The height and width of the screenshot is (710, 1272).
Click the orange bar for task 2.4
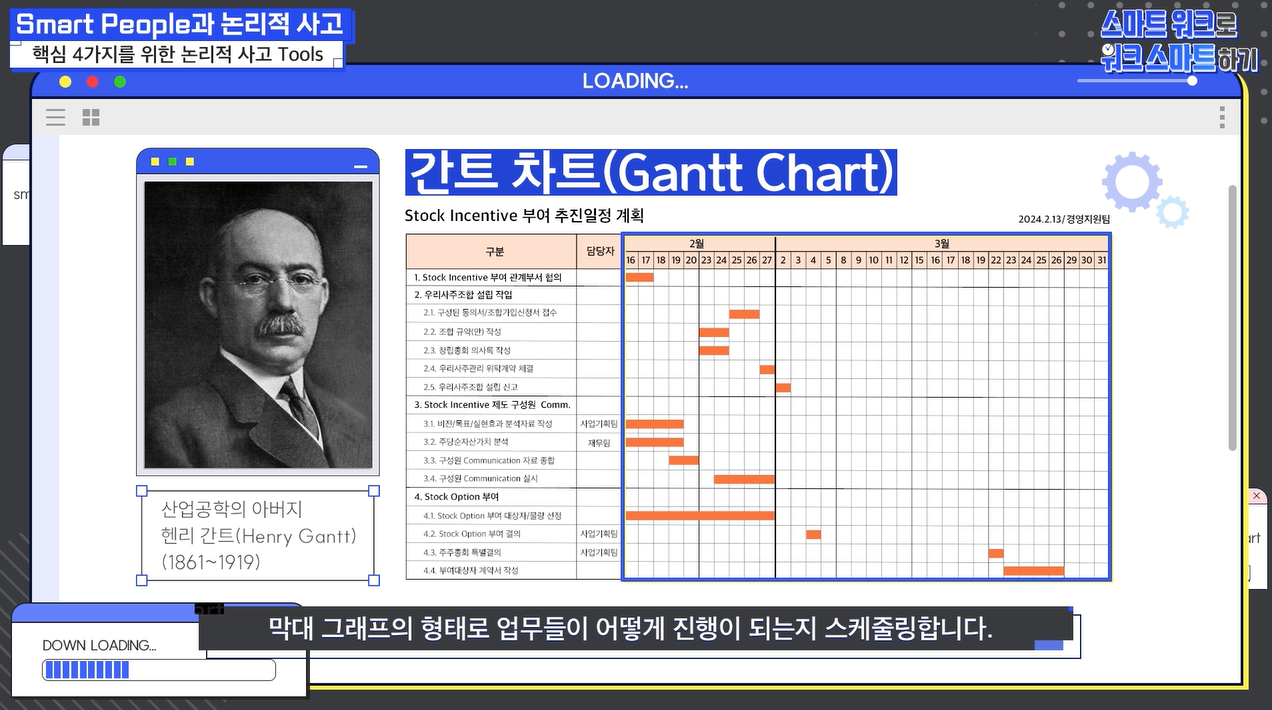tap(767, 369)
